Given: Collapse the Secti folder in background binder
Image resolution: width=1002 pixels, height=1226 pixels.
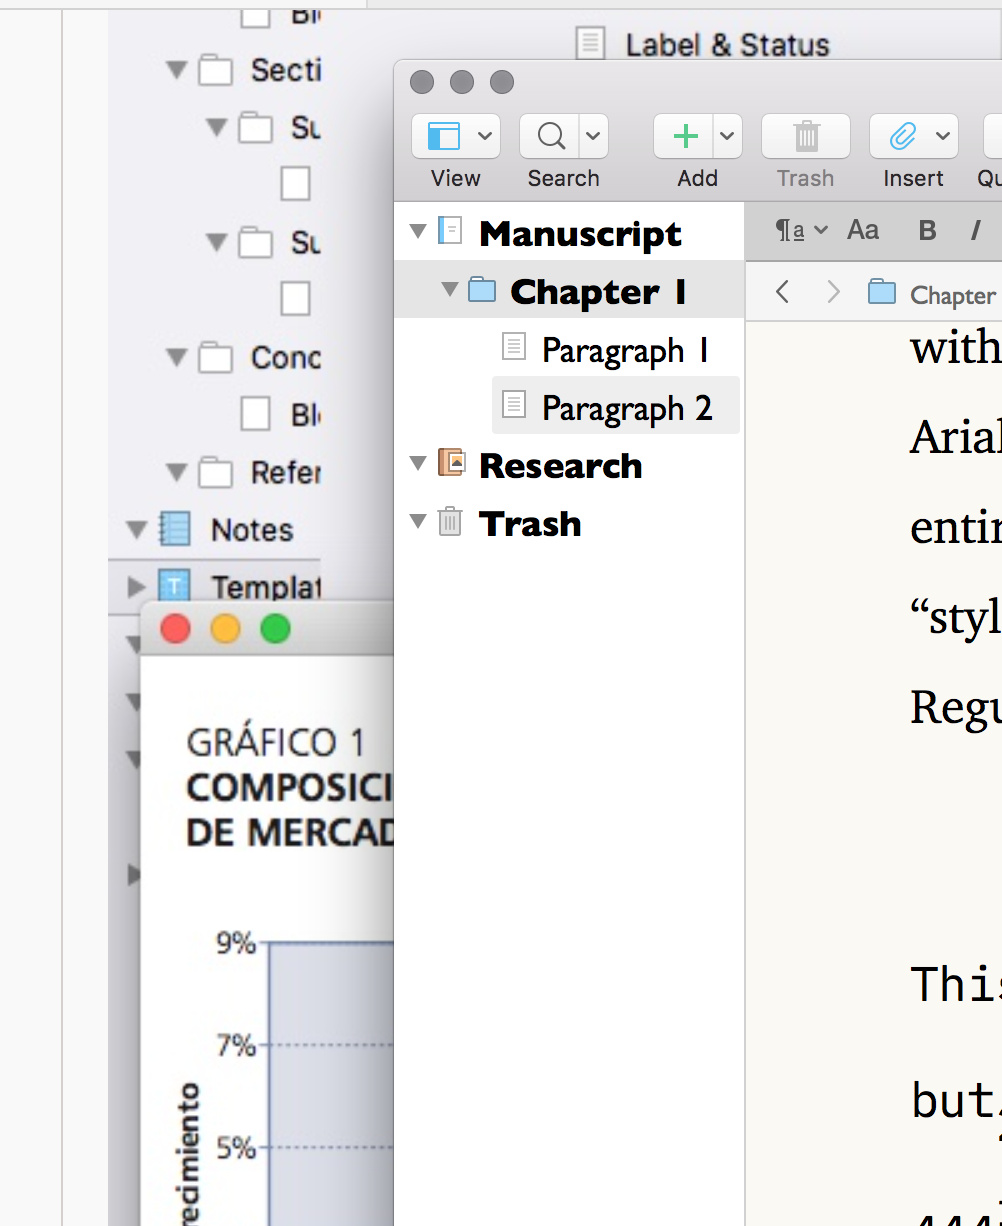Looking at the screenshot, I should click(177, 69).
